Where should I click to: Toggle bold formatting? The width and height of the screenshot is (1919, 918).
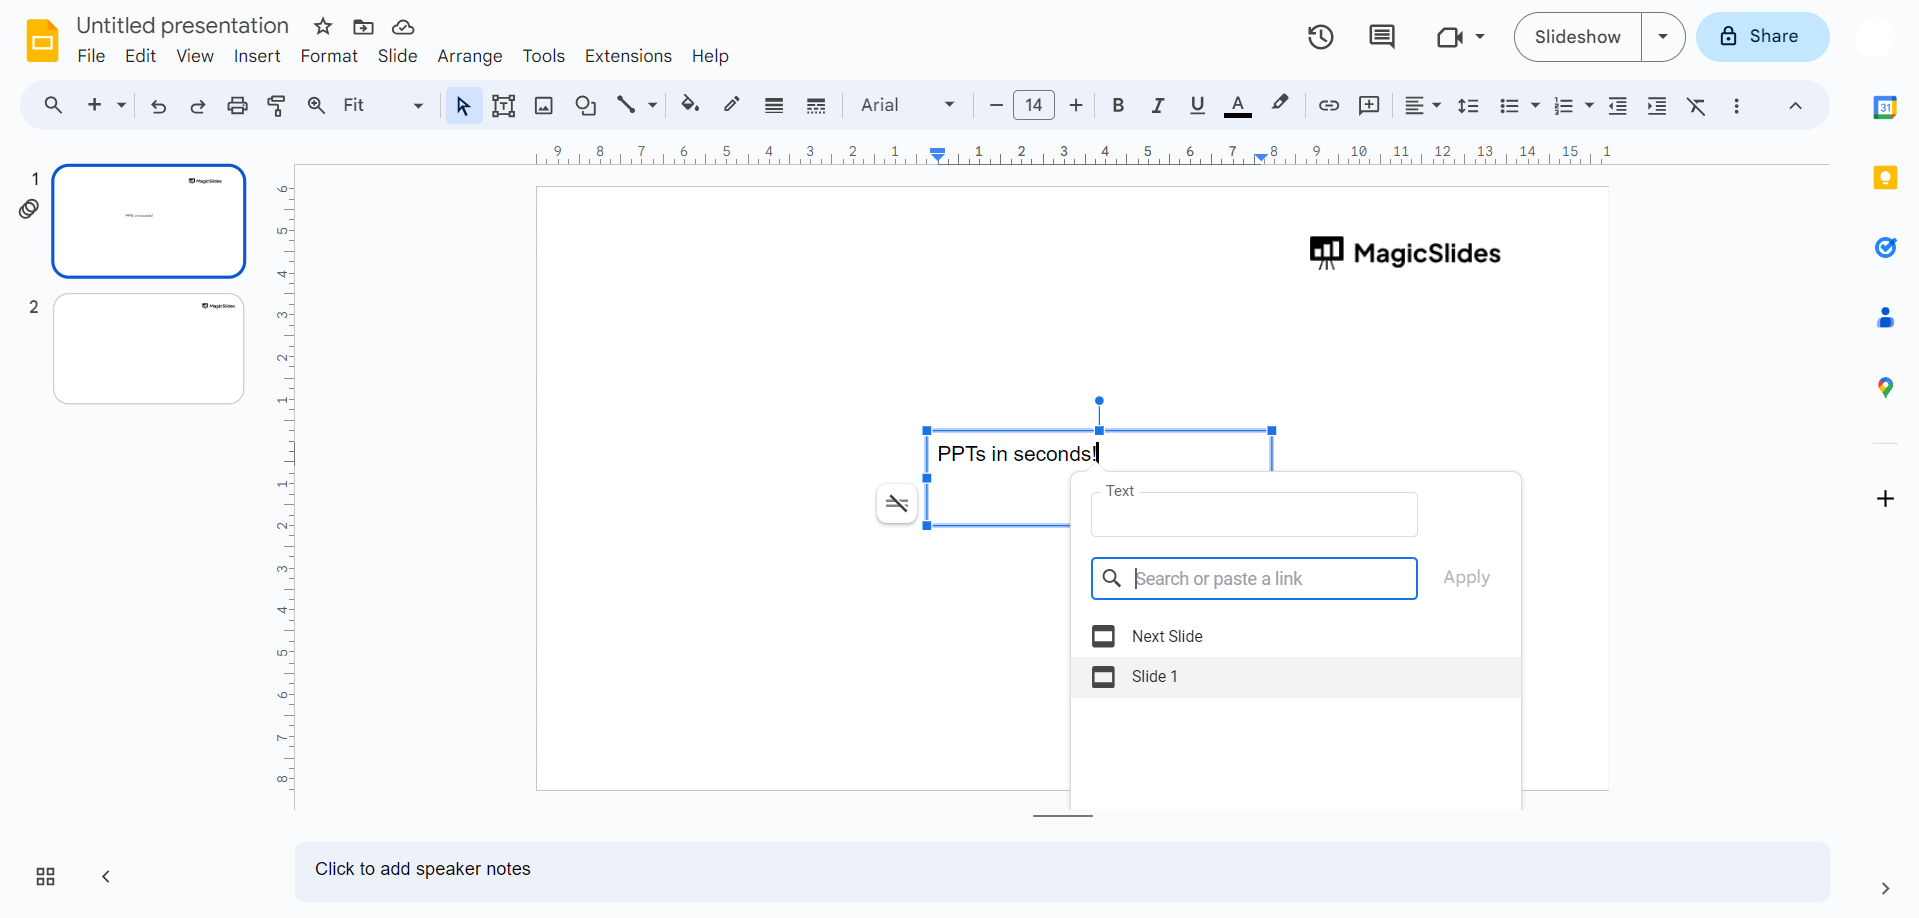pos(1118,105)
